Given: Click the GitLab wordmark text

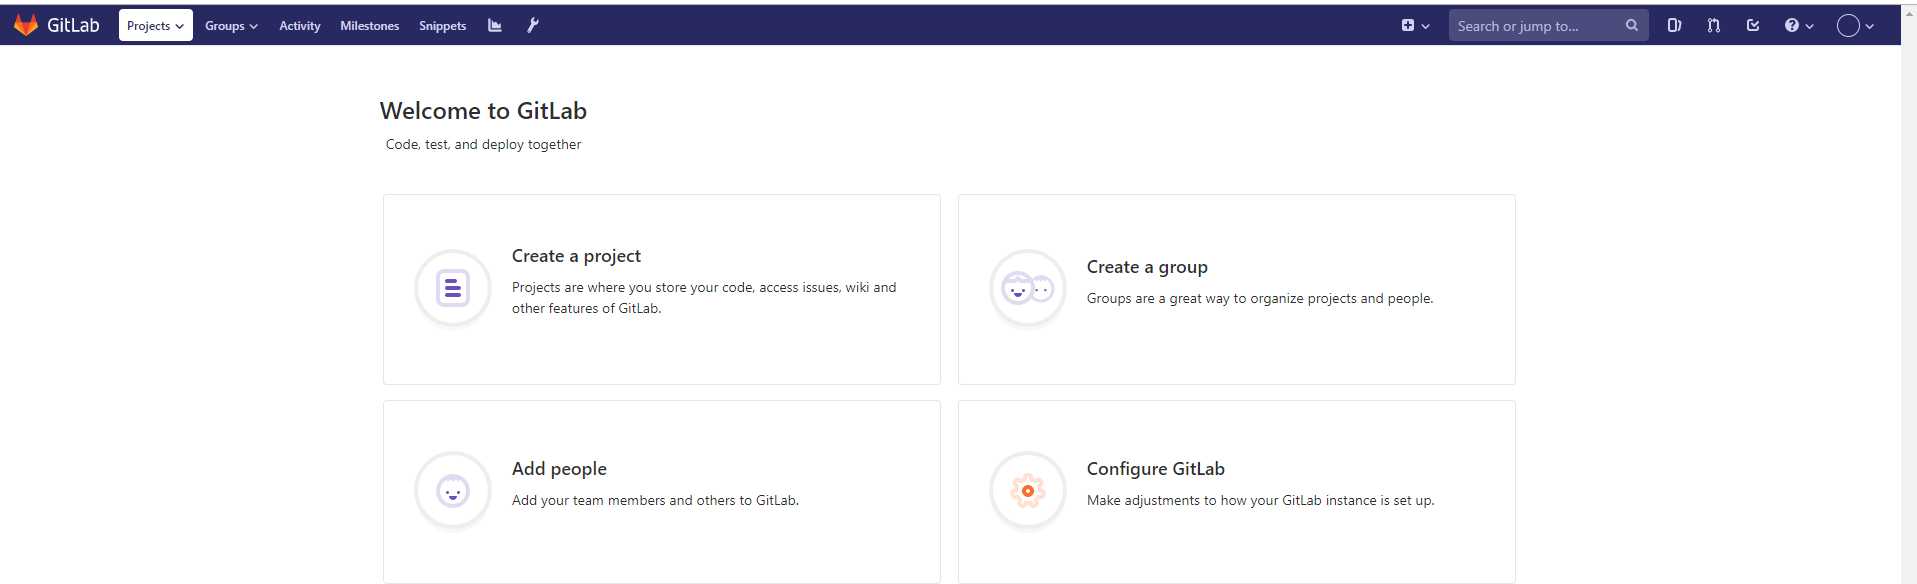Looking at the screenshot, I should [73, 26].
